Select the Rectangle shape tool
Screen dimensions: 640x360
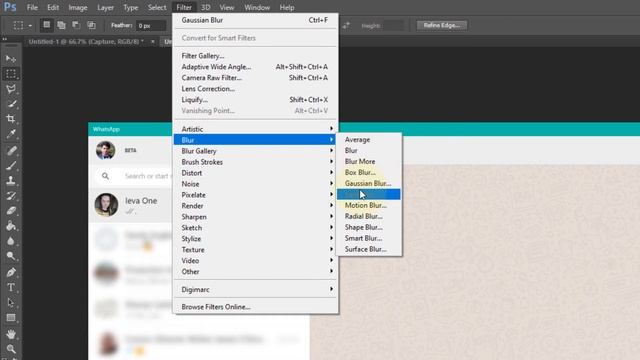click(11, 318)
